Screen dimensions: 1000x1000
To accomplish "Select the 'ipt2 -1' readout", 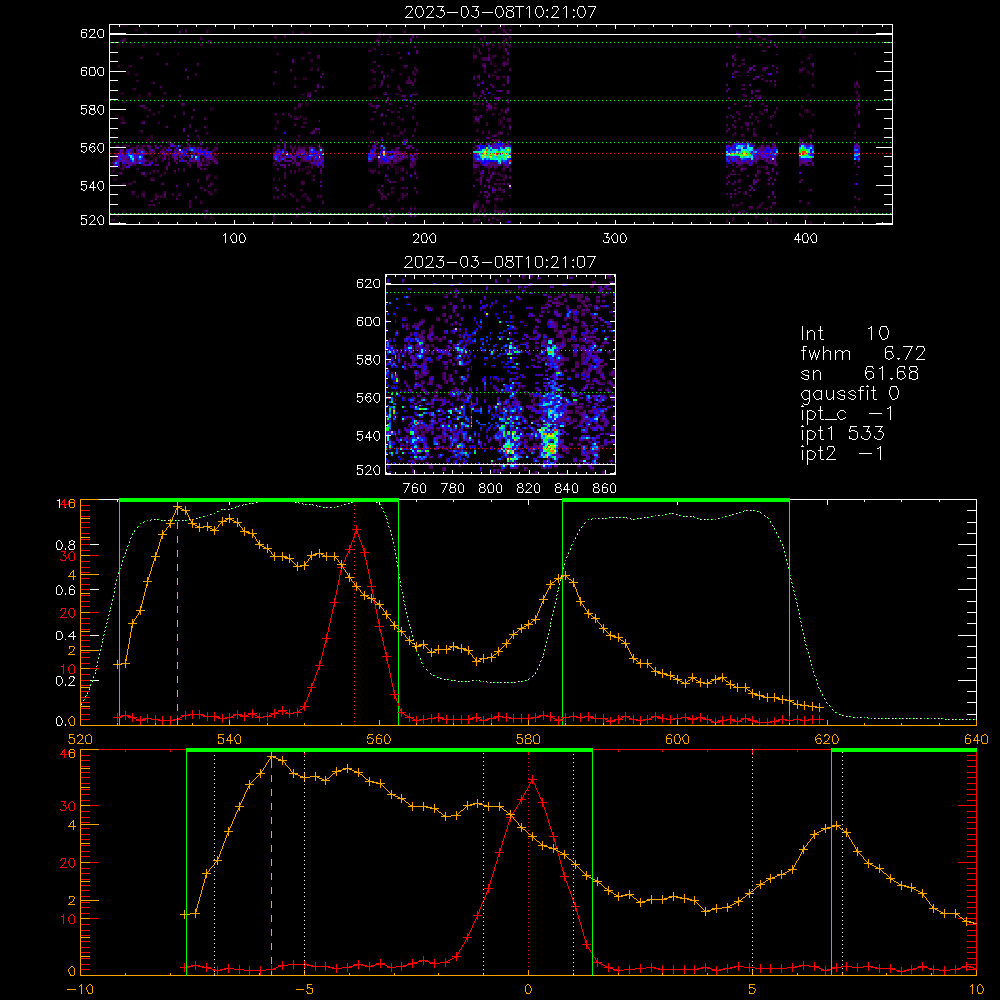I will (x=842, y=453).
